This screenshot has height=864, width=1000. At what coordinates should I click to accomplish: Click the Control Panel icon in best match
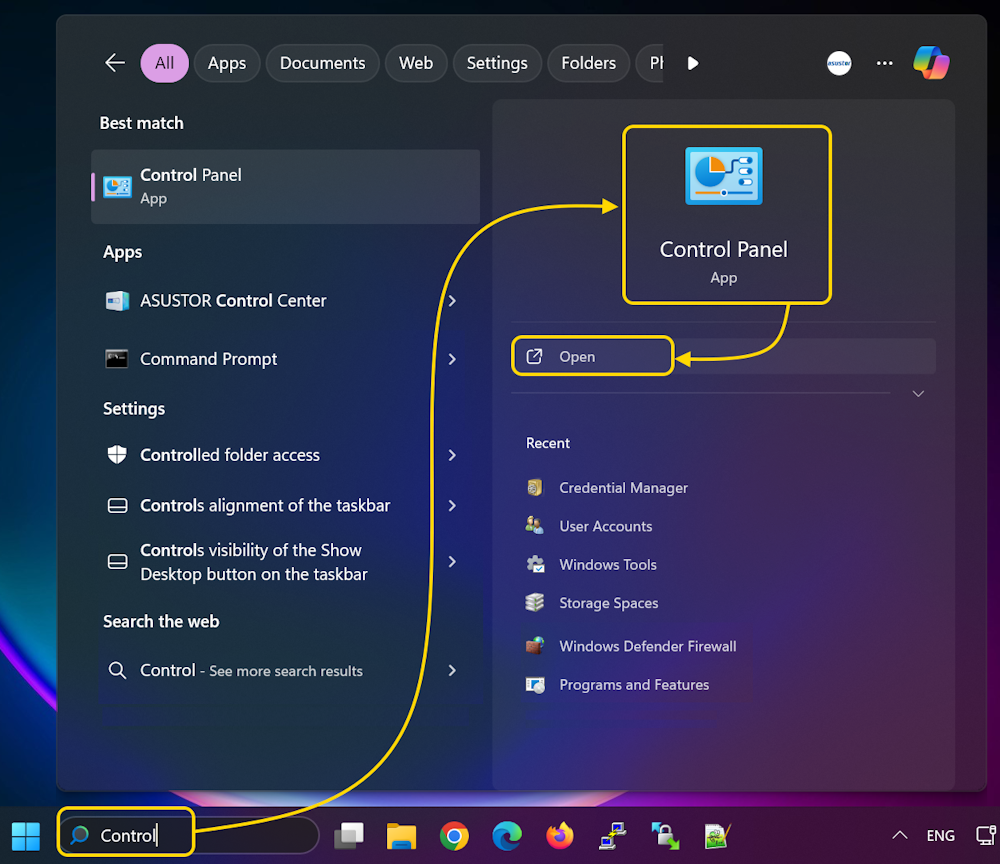pyautogui.click(x=117, y=187)
